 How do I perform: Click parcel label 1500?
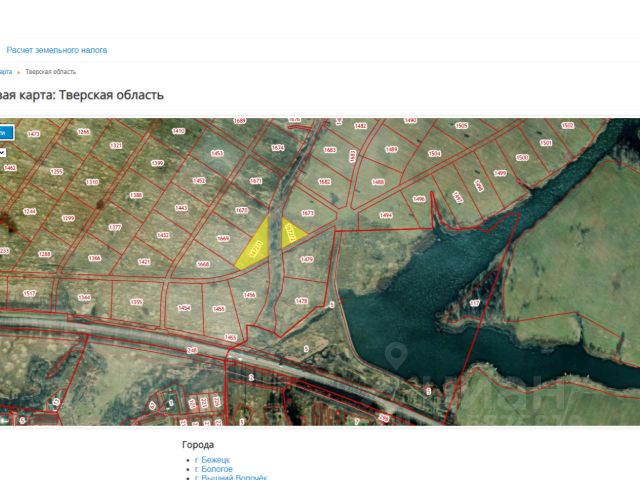pyautogui.click(x=522, y=158)
